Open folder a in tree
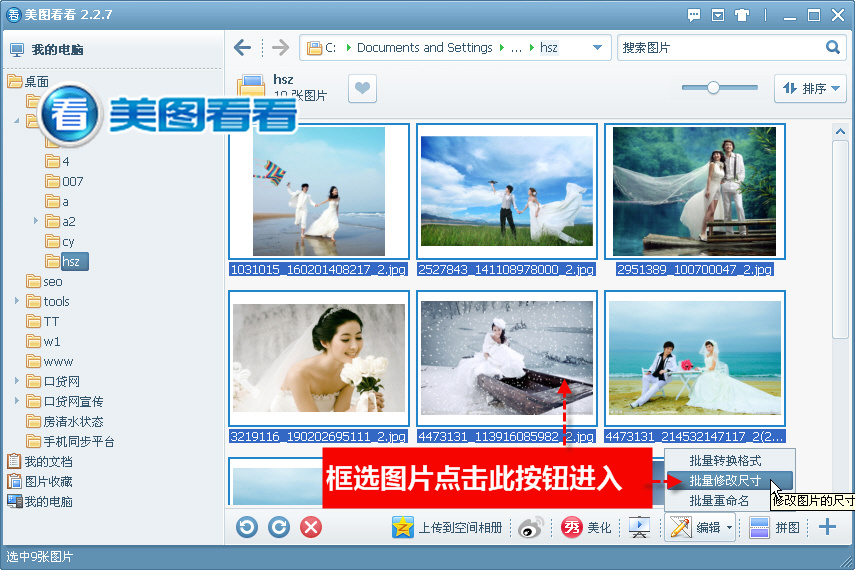 click(x=57, y=201)
